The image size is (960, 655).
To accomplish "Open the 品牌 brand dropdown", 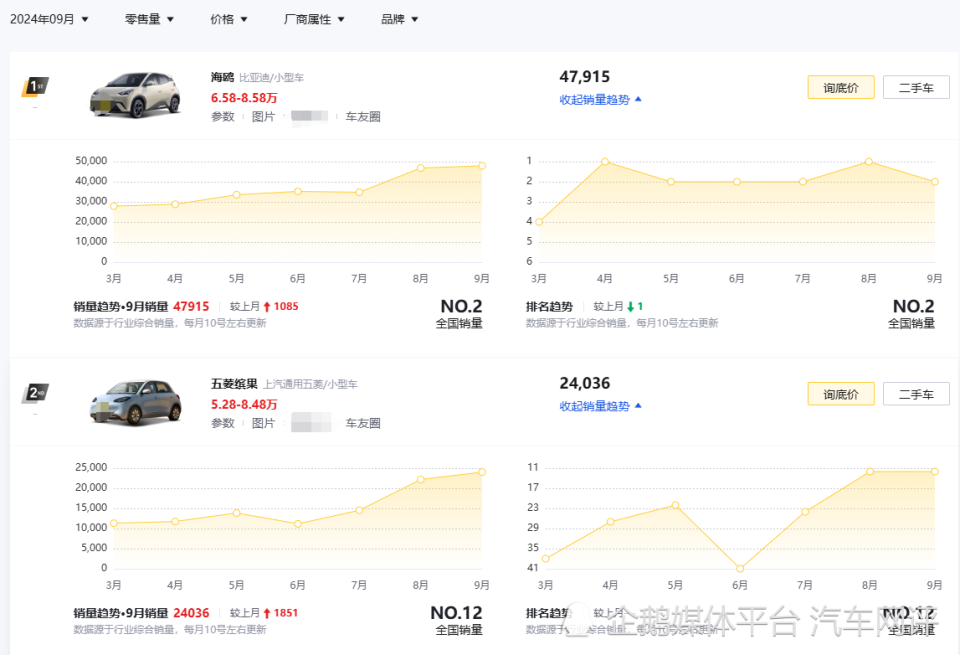I will tap(397, 18).
